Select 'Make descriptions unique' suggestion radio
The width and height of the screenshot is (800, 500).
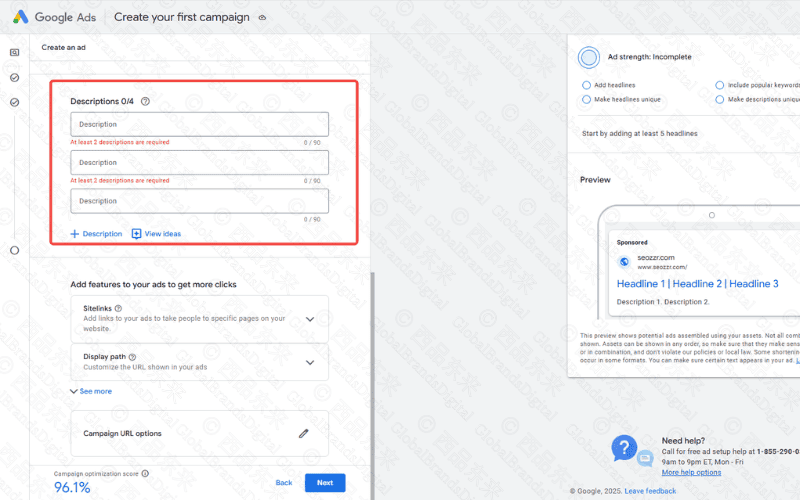(x=720, y=99)
